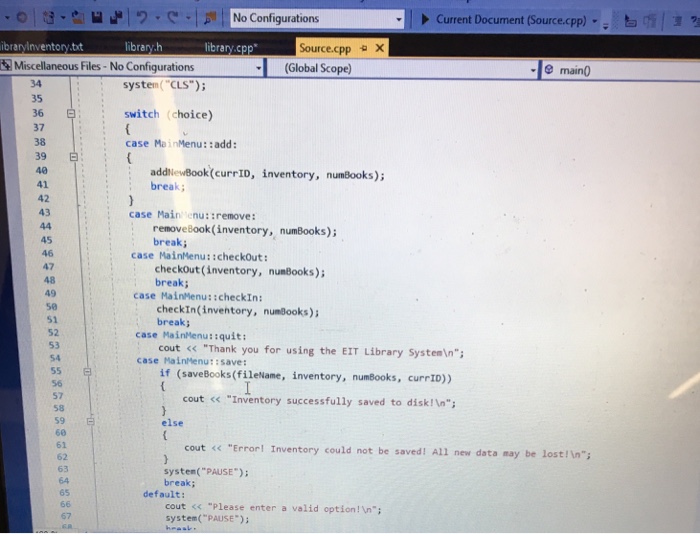Click the system("CLS"); line

(x=164, y=85)
